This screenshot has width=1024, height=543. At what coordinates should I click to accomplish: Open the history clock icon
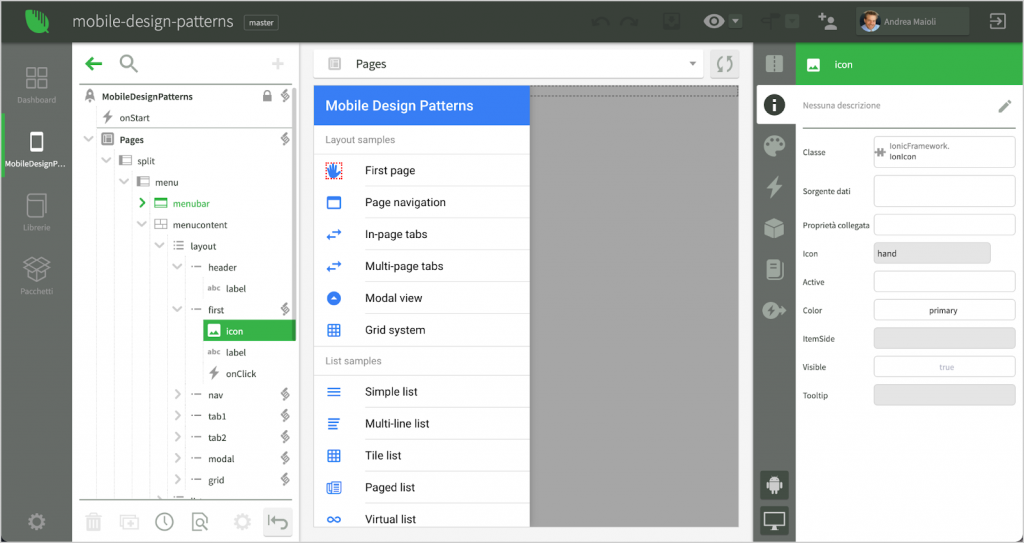pos(165,521)
